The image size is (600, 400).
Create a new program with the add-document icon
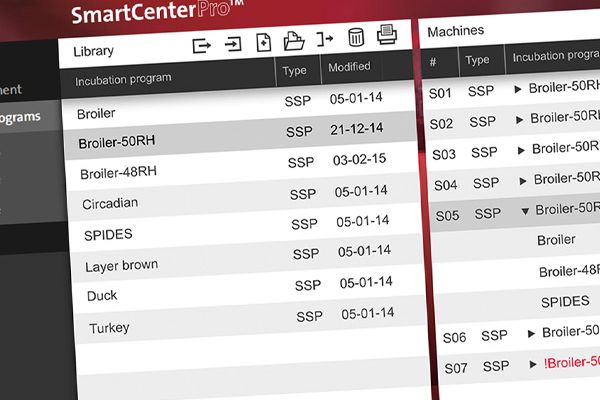coord(264,42)
